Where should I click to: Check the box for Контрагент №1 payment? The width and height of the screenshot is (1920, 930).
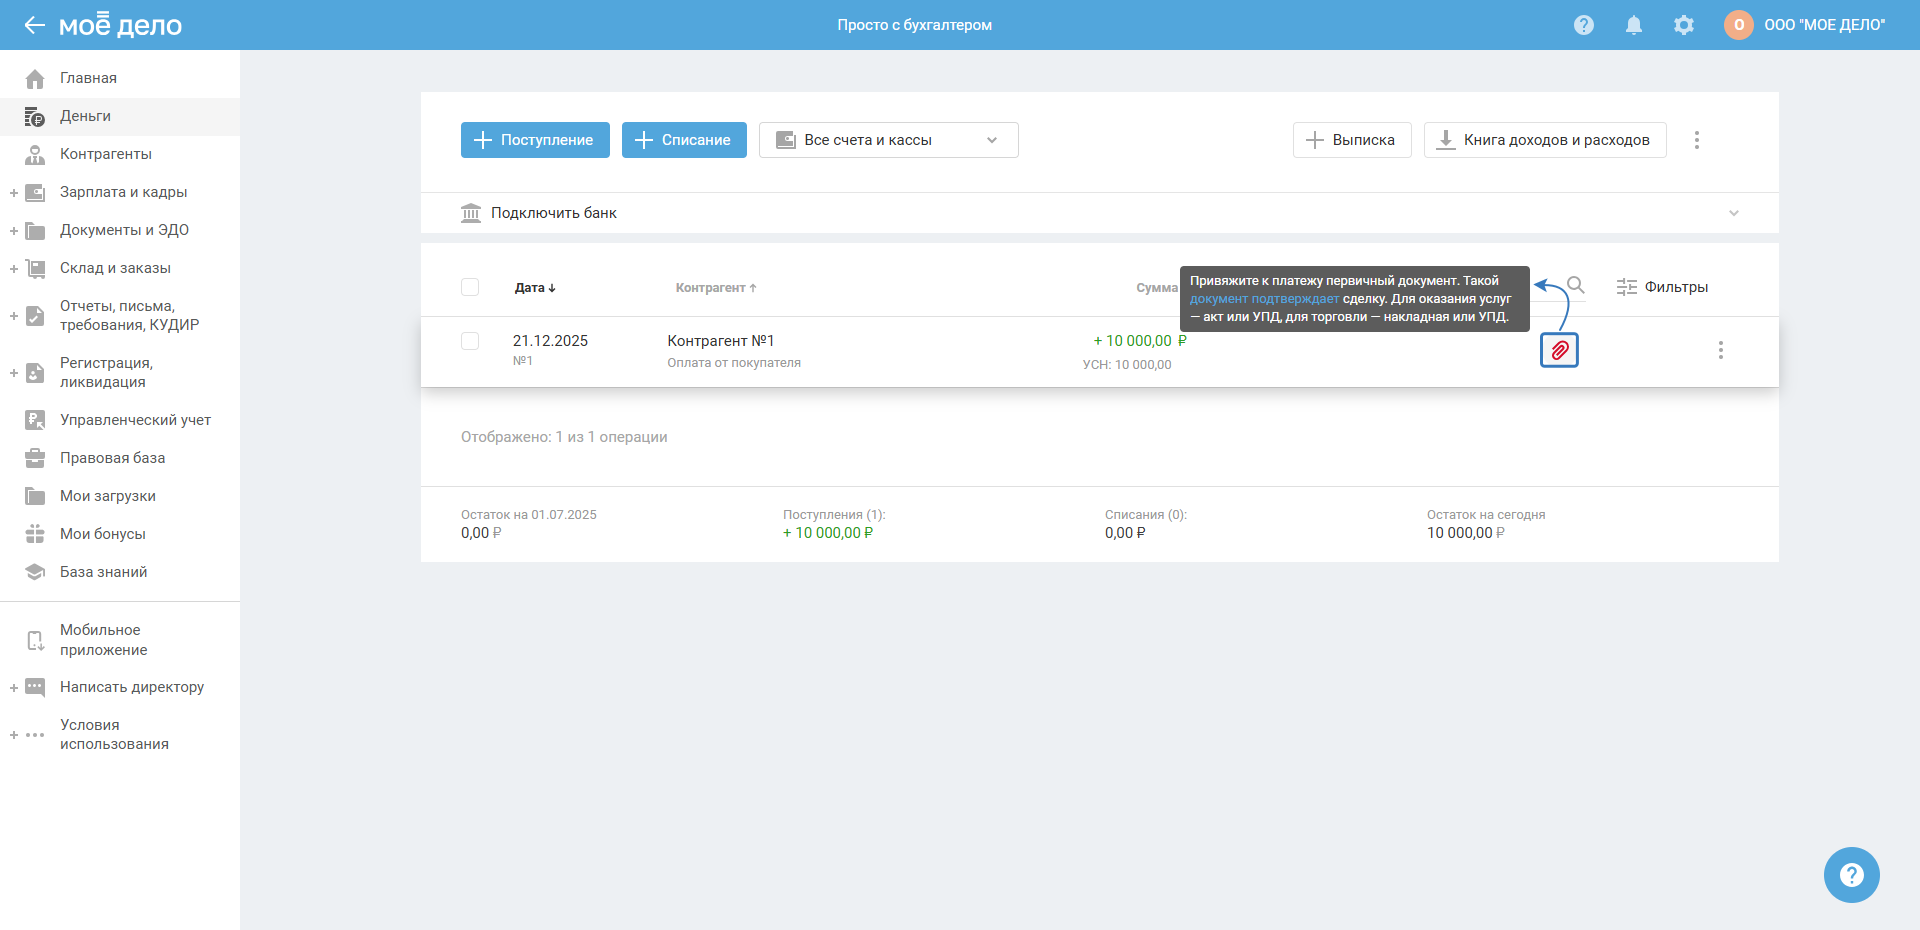tap(470, 341)
